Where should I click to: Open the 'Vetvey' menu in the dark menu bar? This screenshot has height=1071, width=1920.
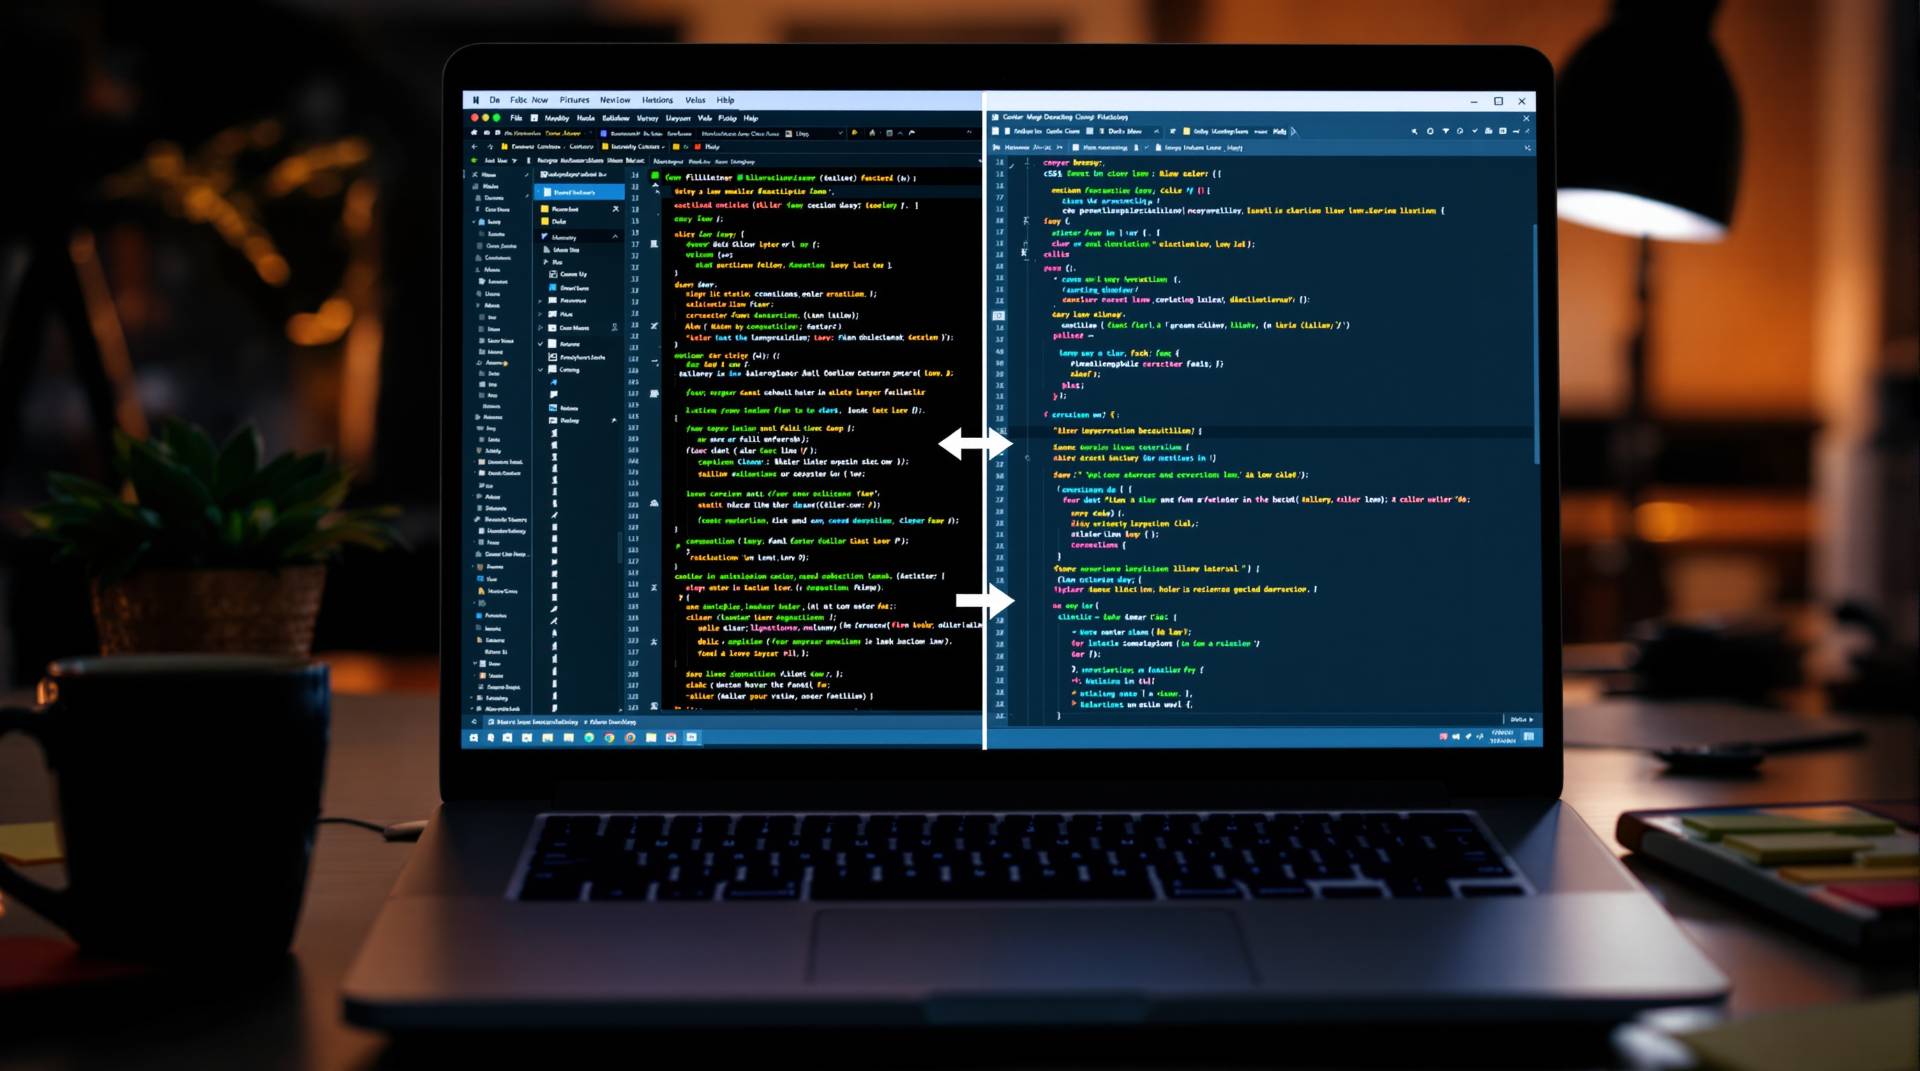point(647,118)
